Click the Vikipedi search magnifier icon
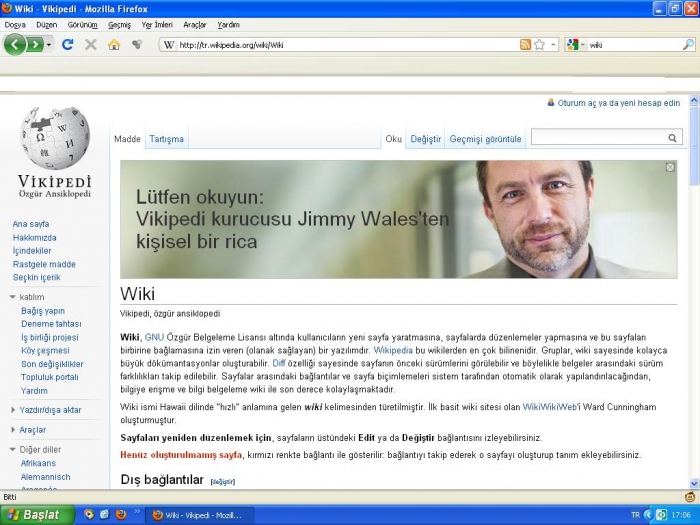Image resolution: width=700 pixels, height=525 pixels. coord(672,138)
